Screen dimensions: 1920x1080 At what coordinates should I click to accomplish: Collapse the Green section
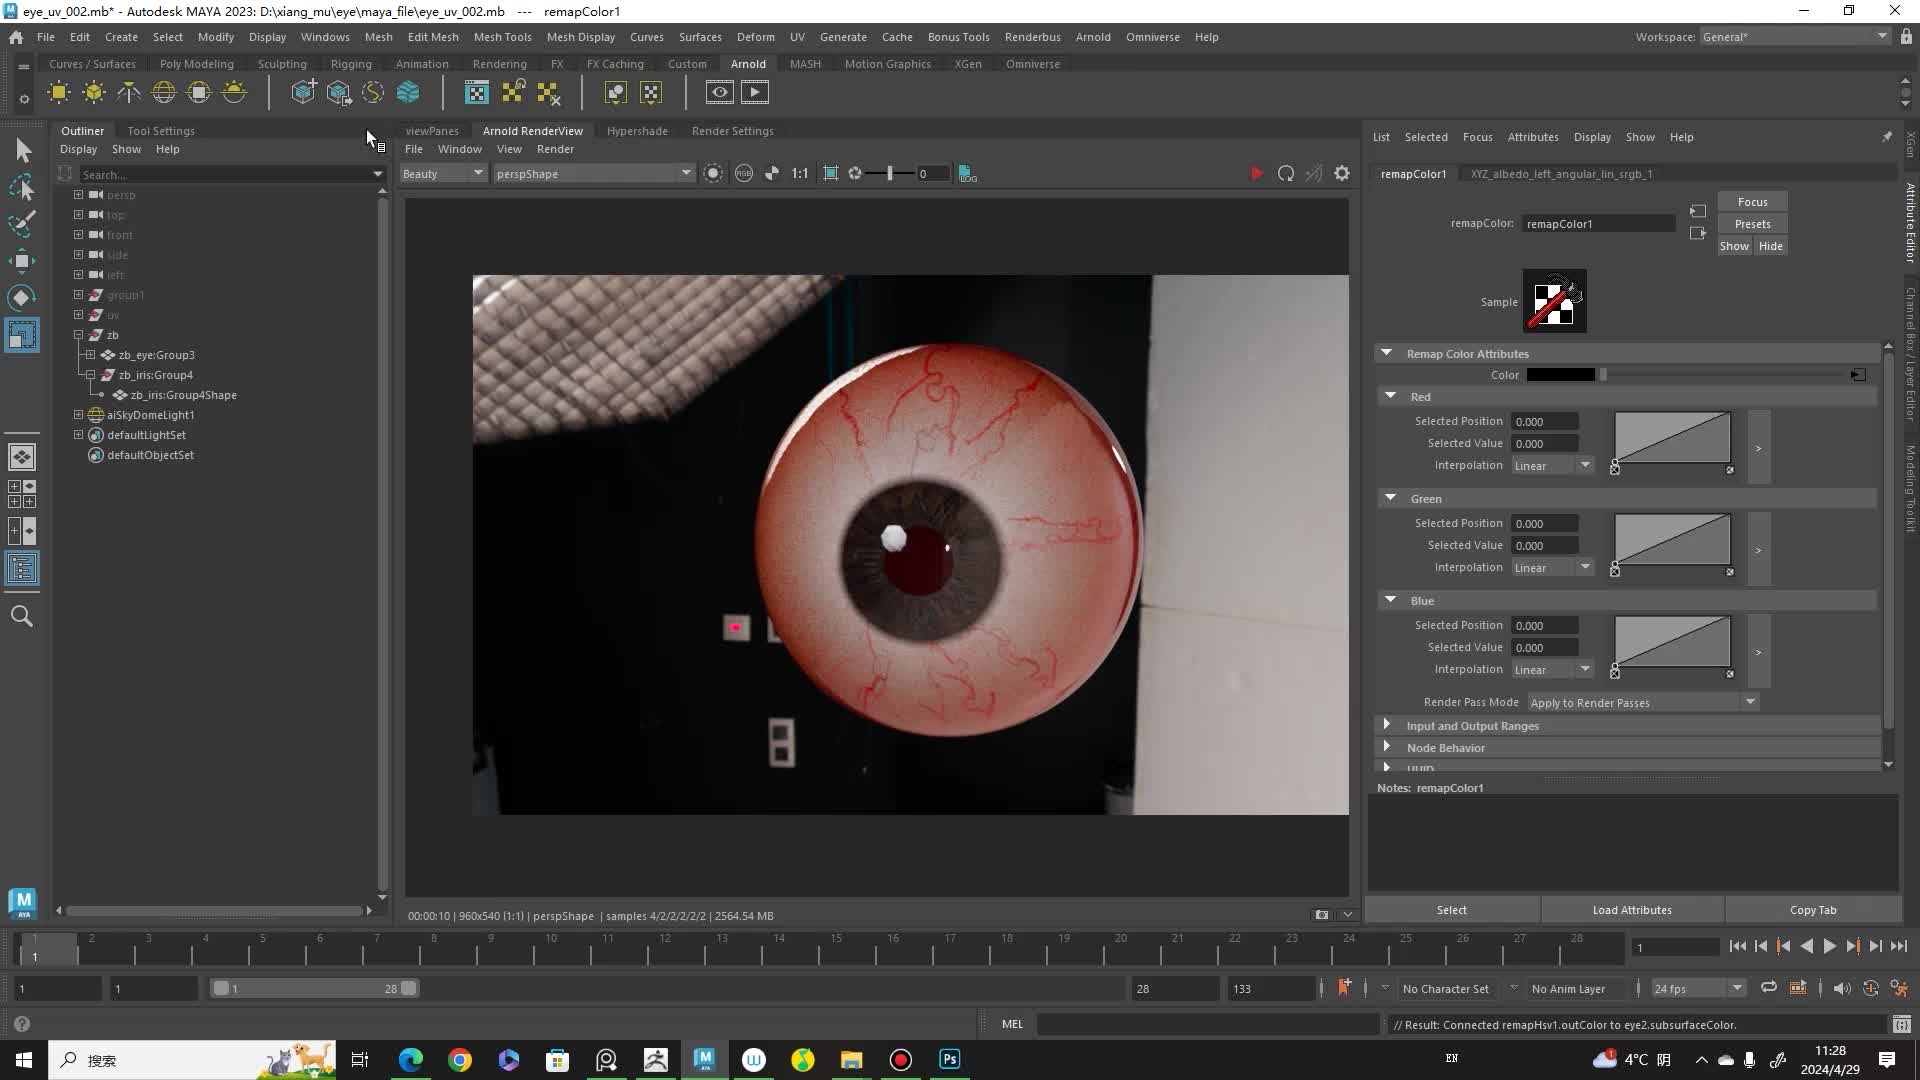click(x=1390, y=498)
